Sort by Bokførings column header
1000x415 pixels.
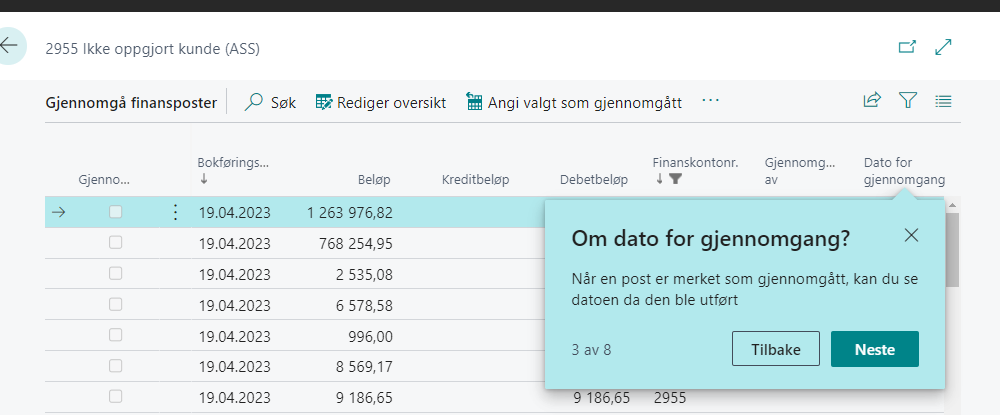click(234, 163)
